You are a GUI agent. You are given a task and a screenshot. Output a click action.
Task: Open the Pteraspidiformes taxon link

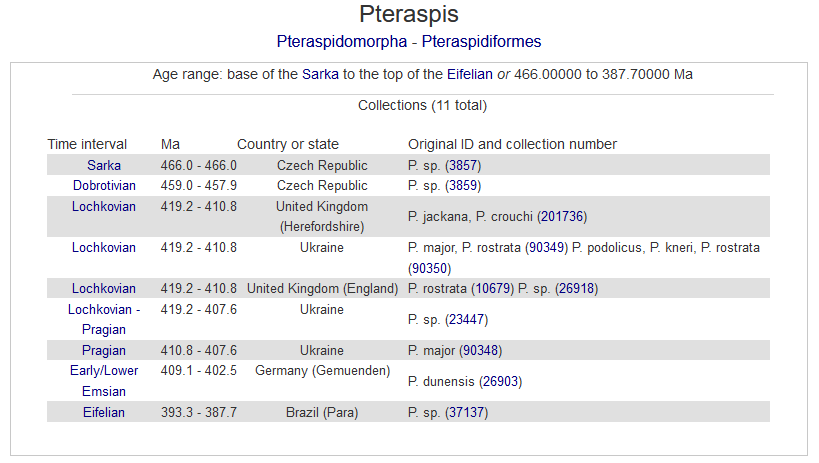pos(482,42)
